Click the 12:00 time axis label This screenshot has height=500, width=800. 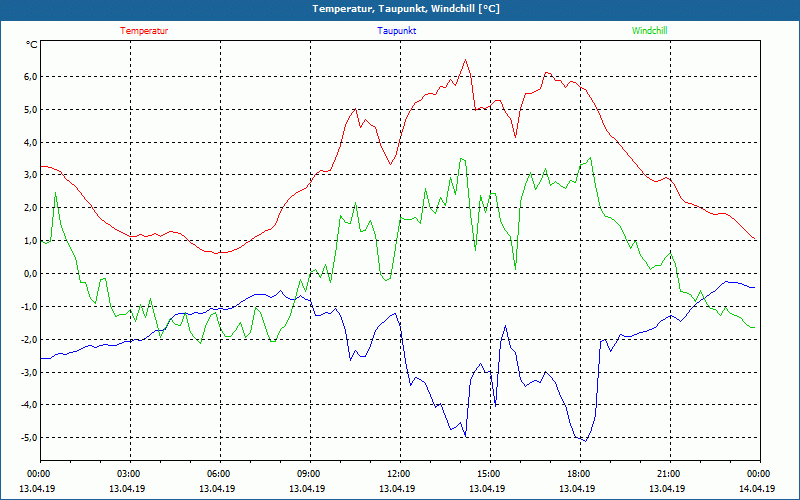(x=398, y=474)
